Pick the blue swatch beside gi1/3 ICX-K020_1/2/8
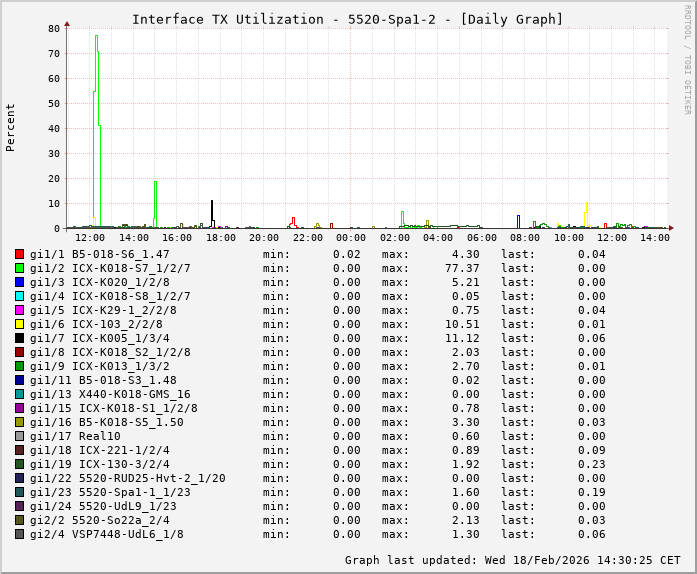Viewport: 697px width, 574px height. coord(19,282)
